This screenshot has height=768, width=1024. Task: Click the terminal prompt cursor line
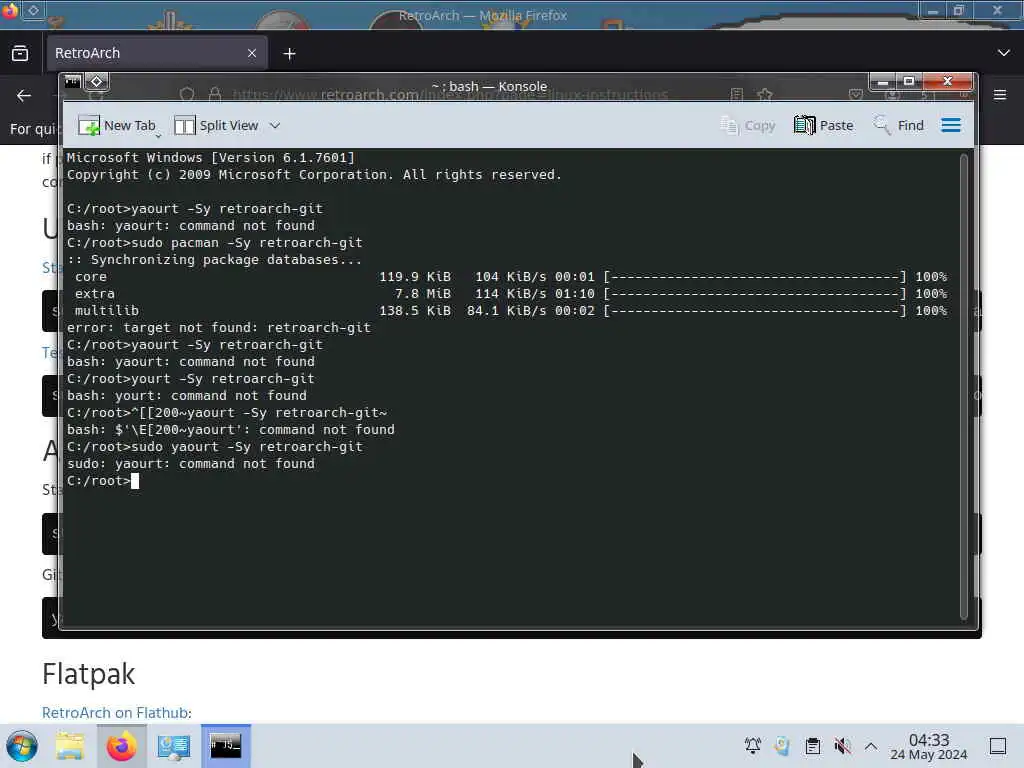[103, 481]
